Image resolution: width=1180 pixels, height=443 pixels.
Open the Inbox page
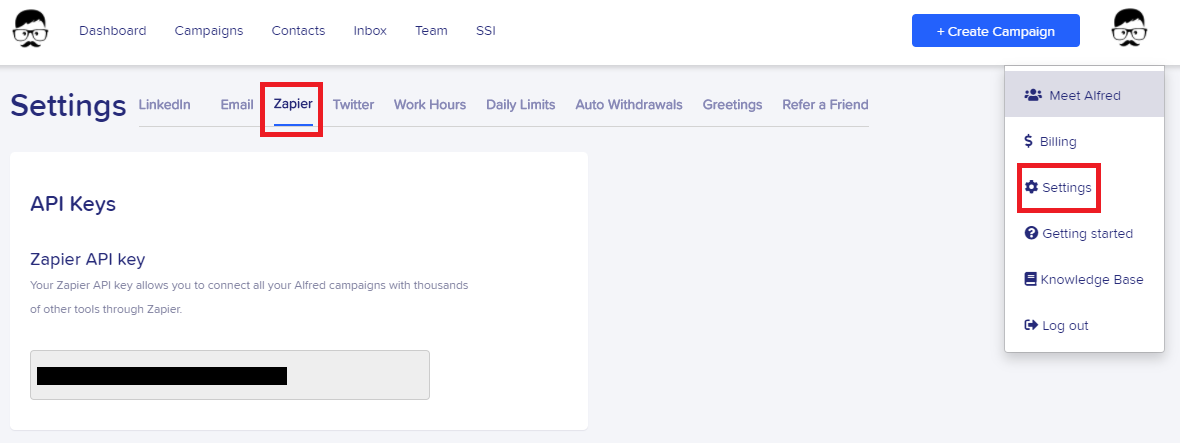pyautogui.click(x=370, y=31)
